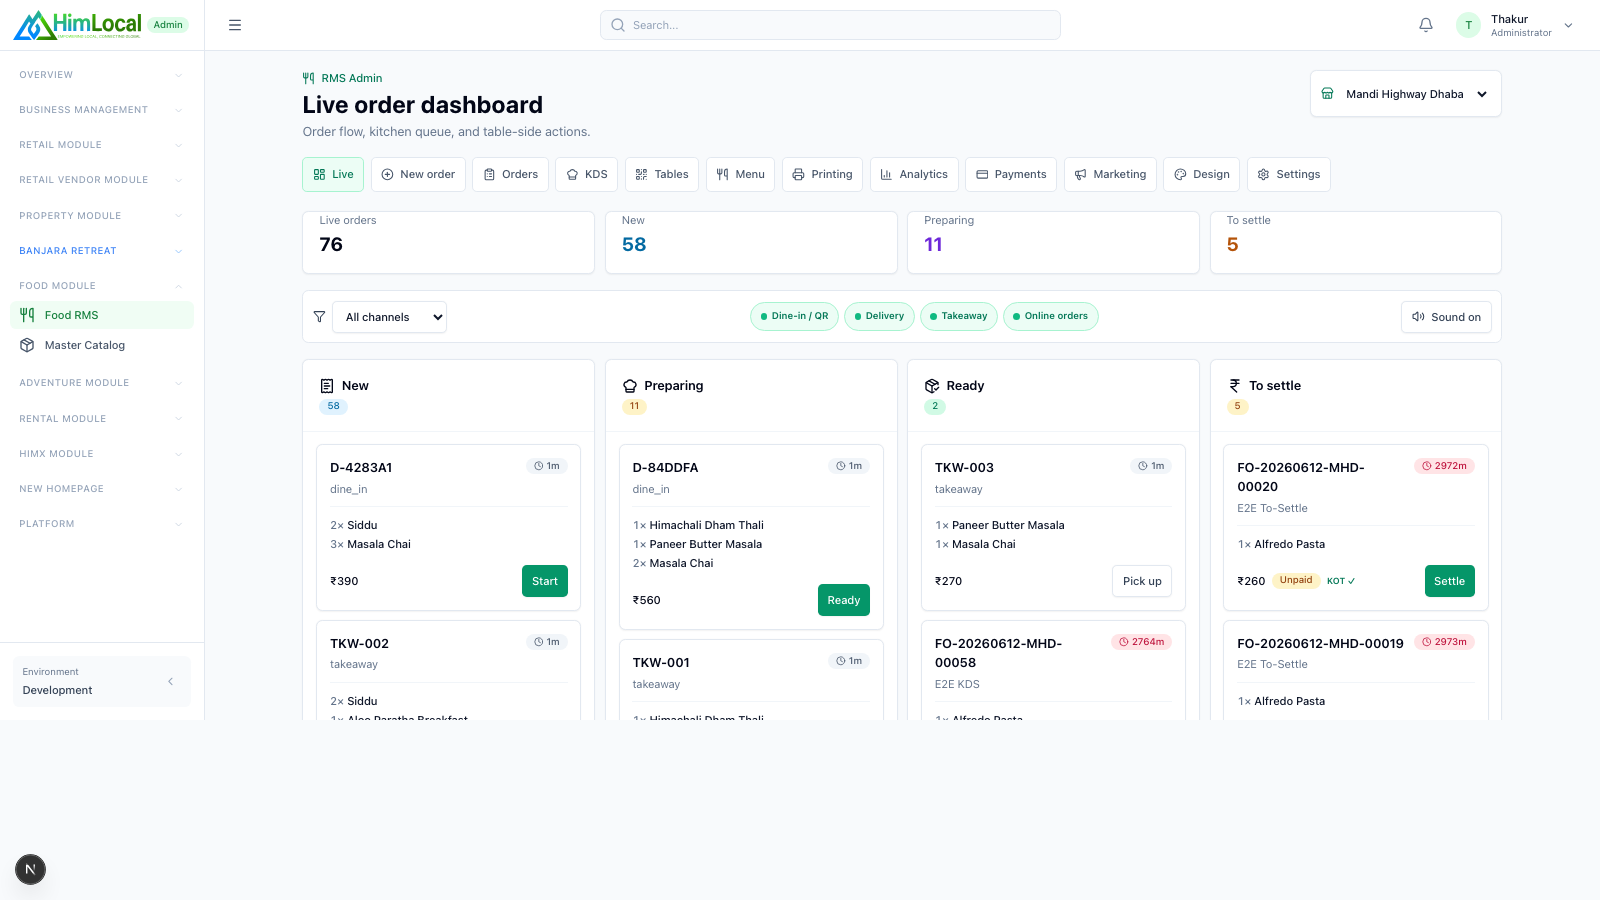Click the HimLocal logo
Image resolution: width=1600 pixels, height=900 pixels.
pos(78,25)
